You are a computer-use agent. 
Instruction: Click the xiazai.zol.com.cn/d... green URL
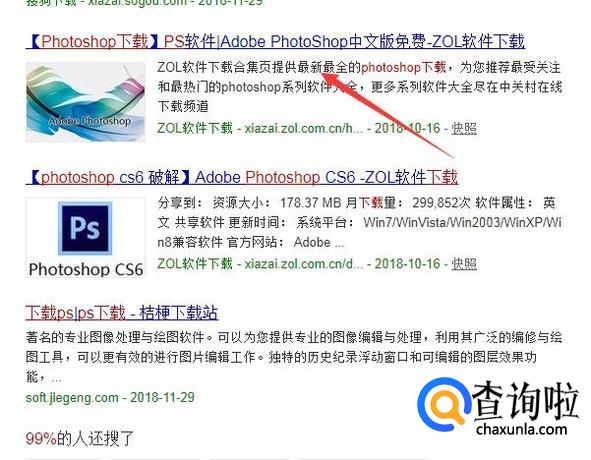(303, 264)
